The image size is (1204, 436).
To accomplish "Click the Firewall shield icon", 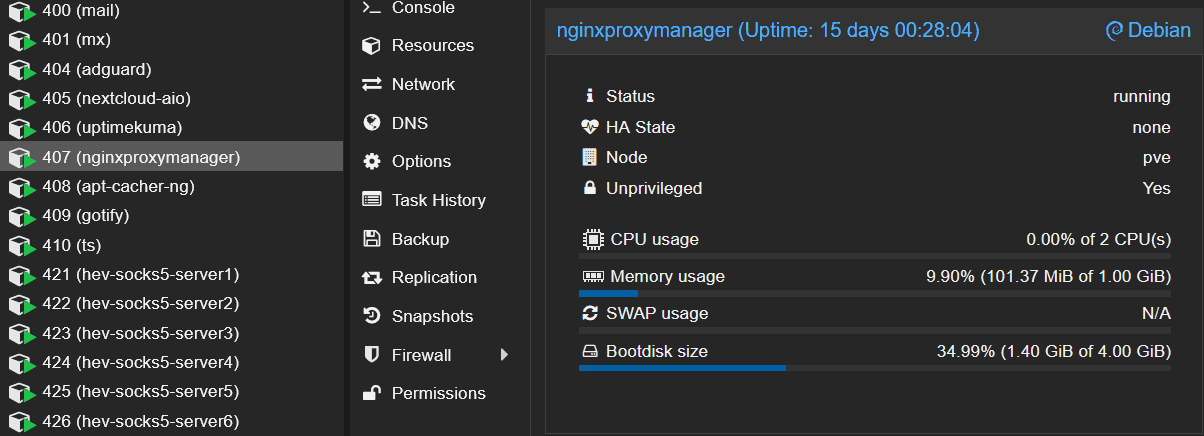I will pos(372,355).
